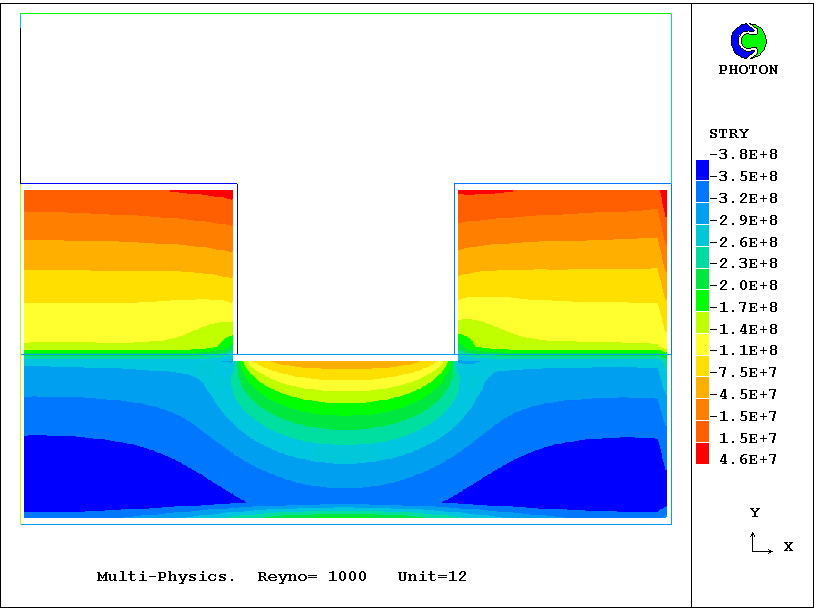
Task: Click the Reyno= 1000 caption text
Action: tap(312, 577)
